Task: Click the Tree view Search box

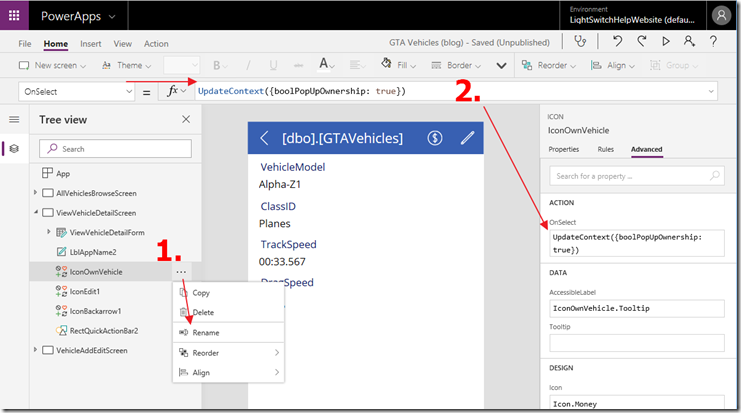Action: 115,148
